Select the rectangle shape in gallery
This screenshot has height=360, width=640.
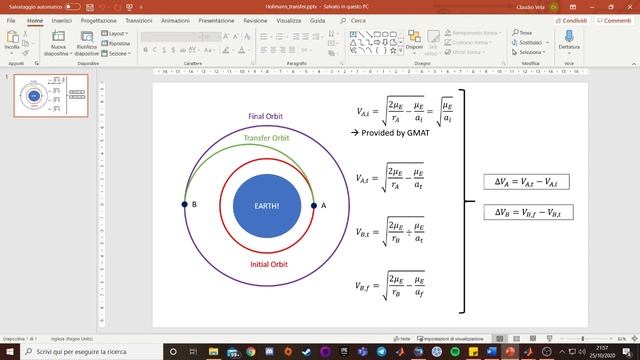tap(377, 34)
